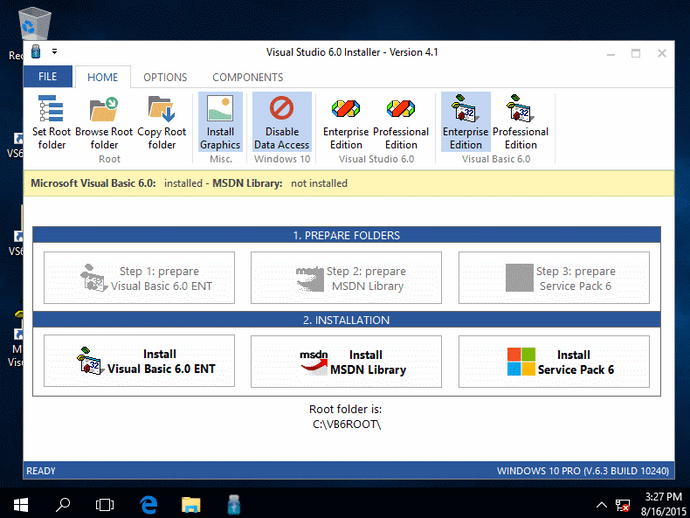The height and width of the screenshot is (518, 690).
Task: Click Disable Data Access for Windows 10
Action: click(x=282, y=122)
